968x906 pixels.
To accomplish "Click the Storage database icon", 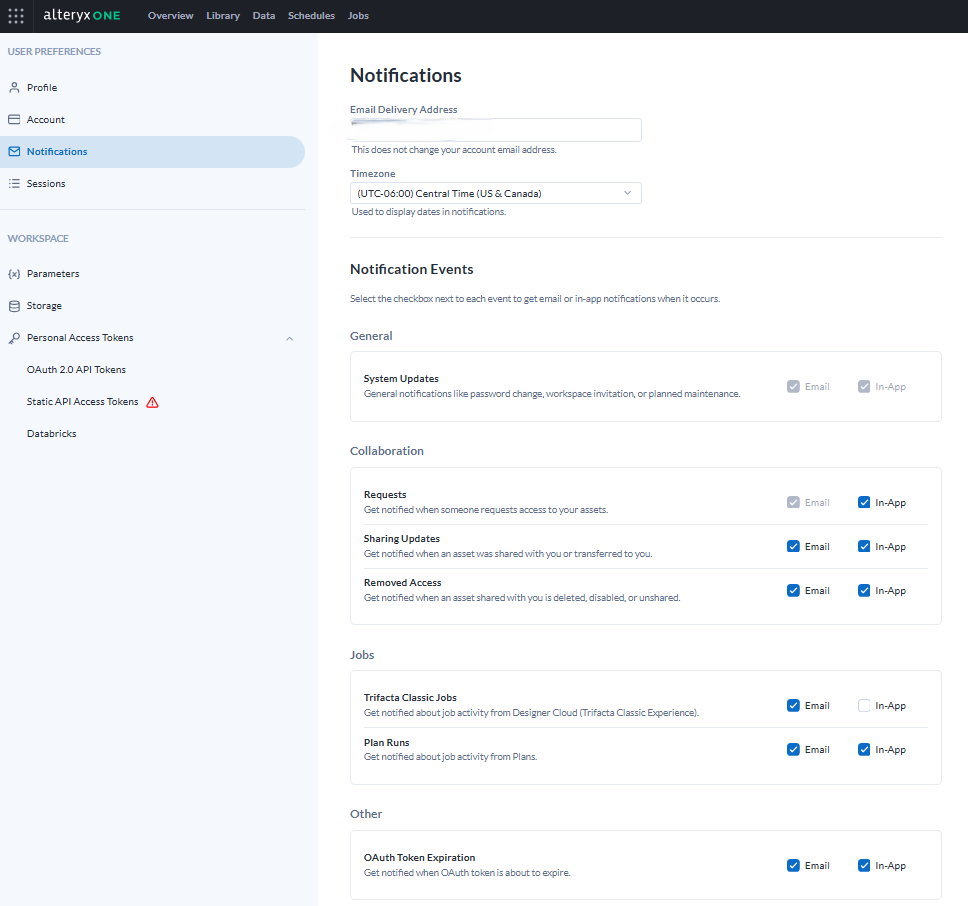I will 14,306.
